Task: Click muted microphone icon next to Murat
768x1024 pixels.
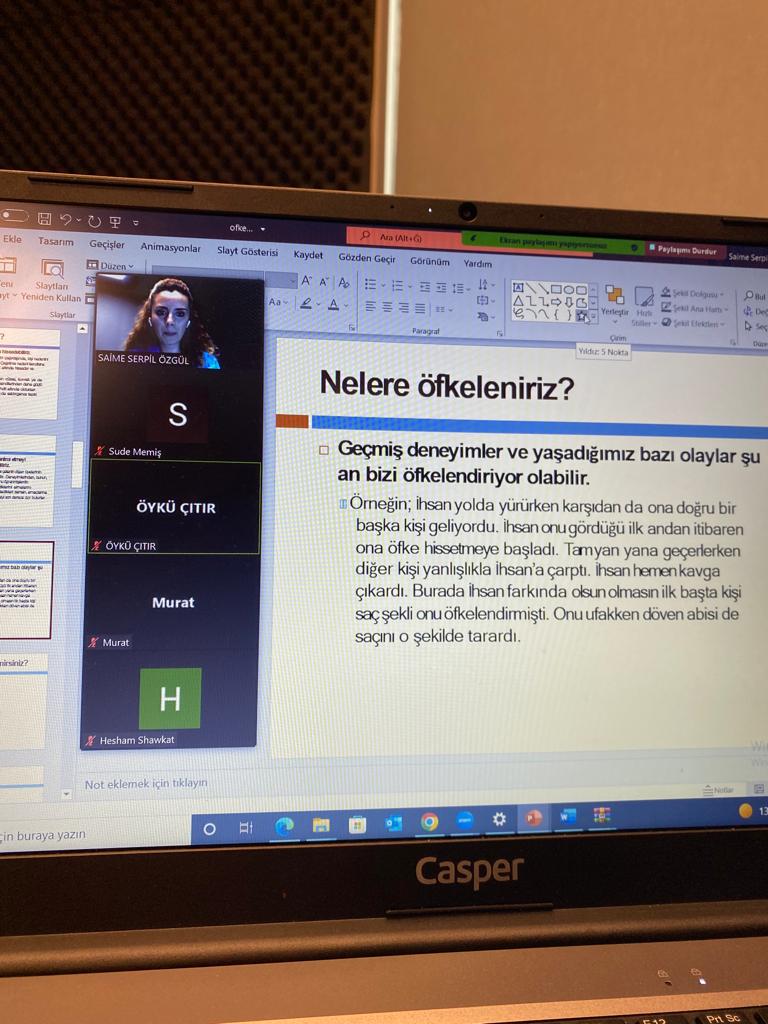Action: click(94, 642)
